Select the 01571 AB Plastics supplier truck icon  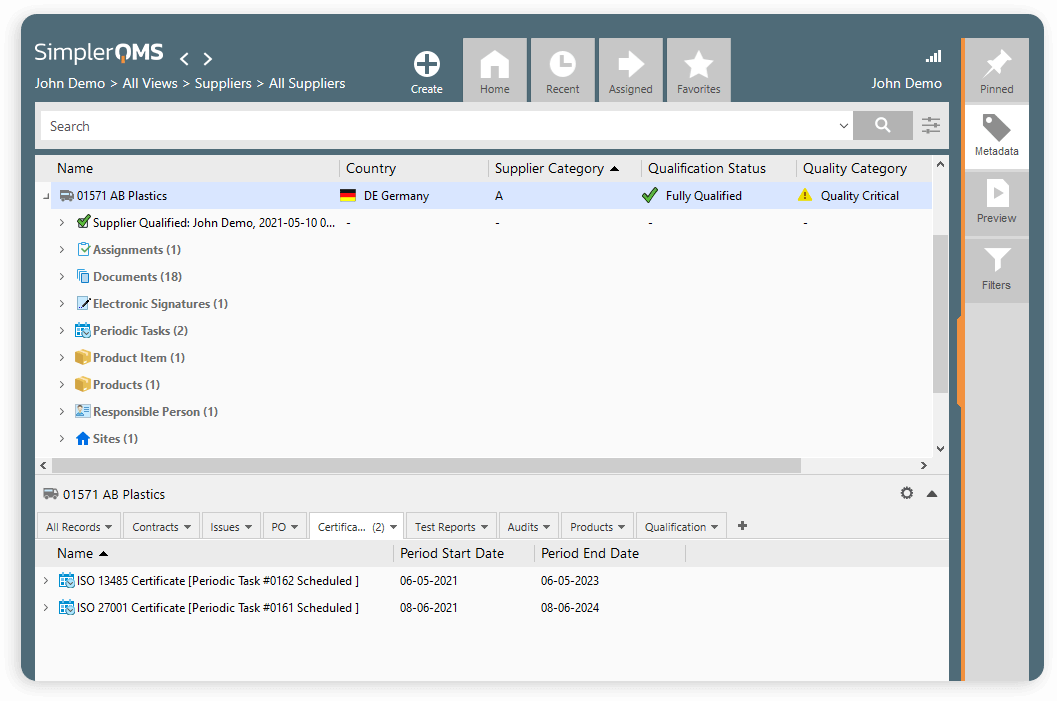[67, 196]
